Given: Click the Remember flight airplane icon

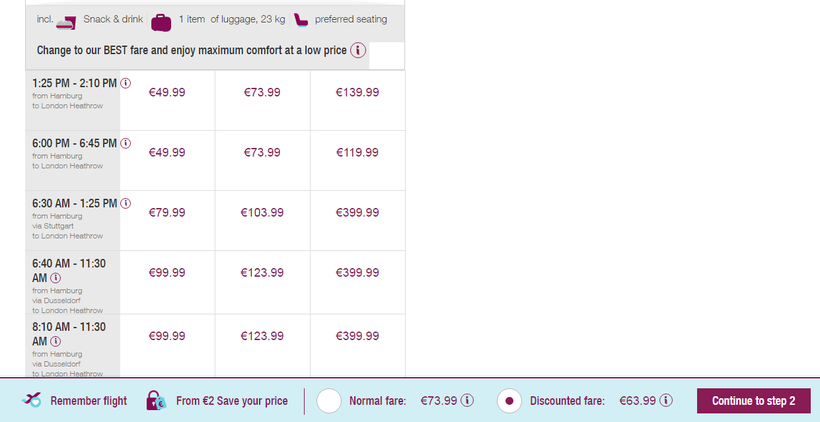Looking at the screenshot, I should (x=33, y=401).
